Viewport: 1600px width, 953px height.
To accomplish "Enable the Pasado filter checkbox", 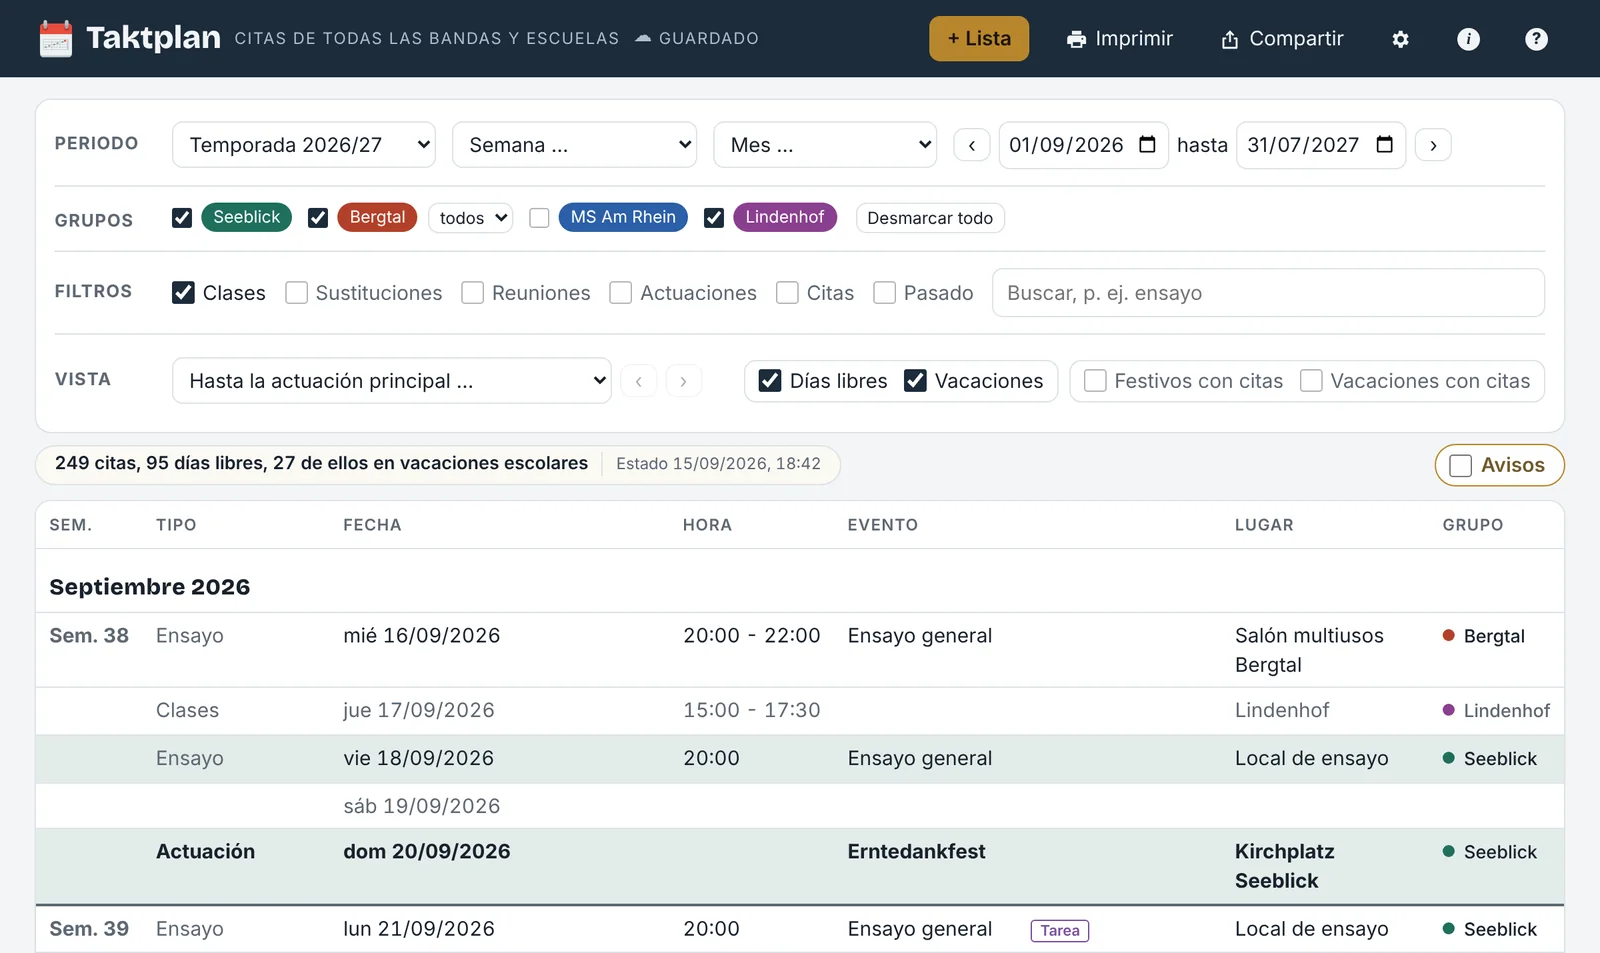I will click(x=884, y=293).
